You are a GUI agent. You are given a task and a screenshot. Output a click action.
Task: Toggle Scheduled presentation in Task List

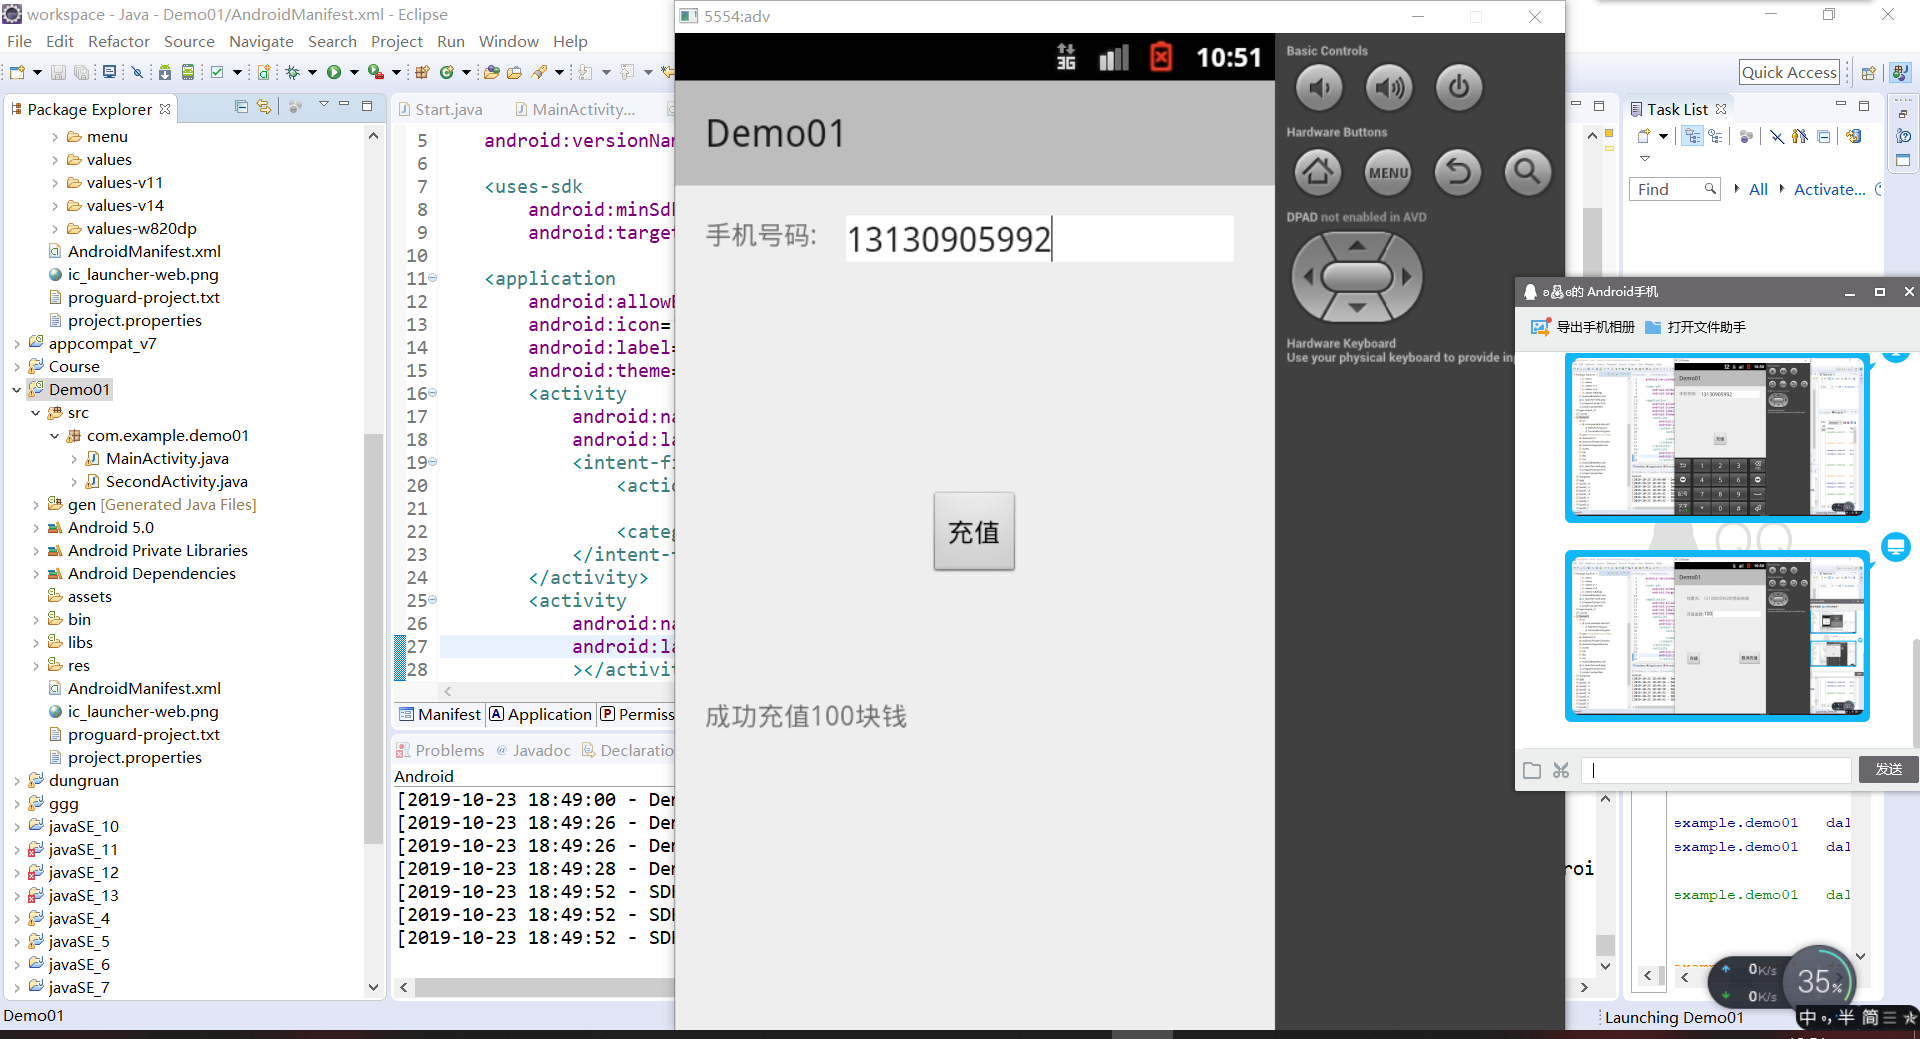[1715, 136]
